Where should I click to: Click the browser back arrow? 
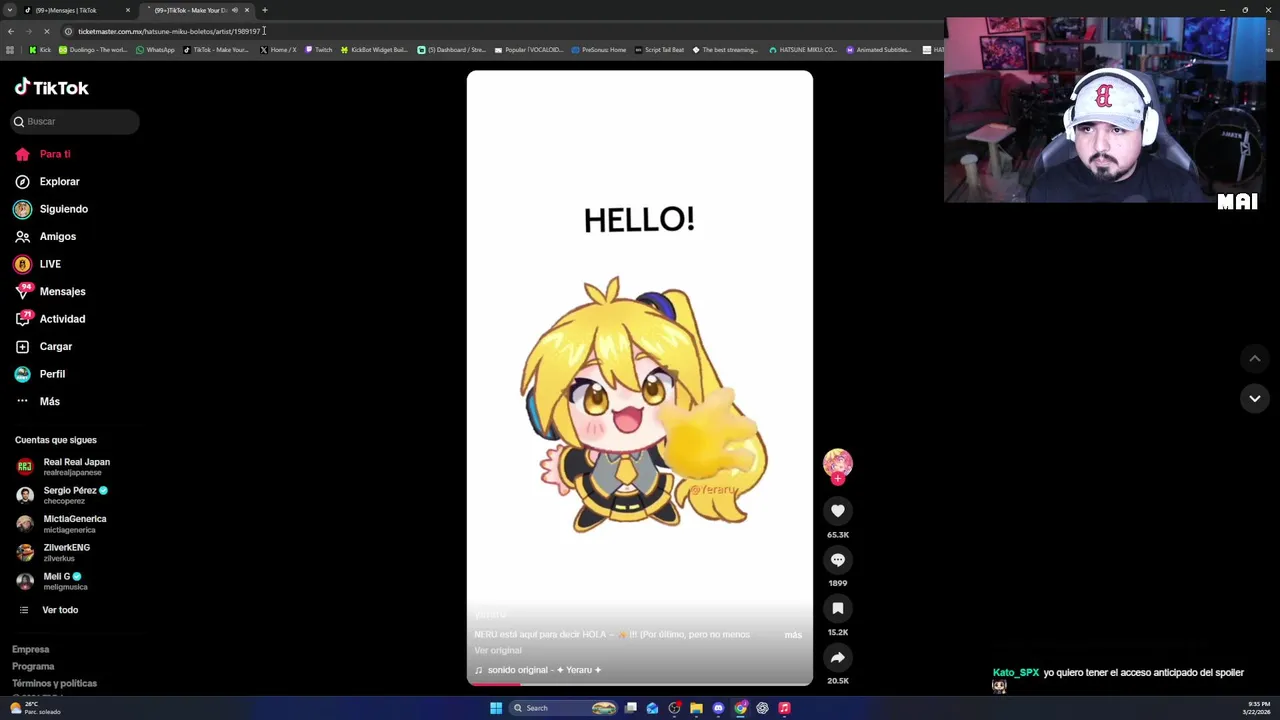click(x=11, y=31)
